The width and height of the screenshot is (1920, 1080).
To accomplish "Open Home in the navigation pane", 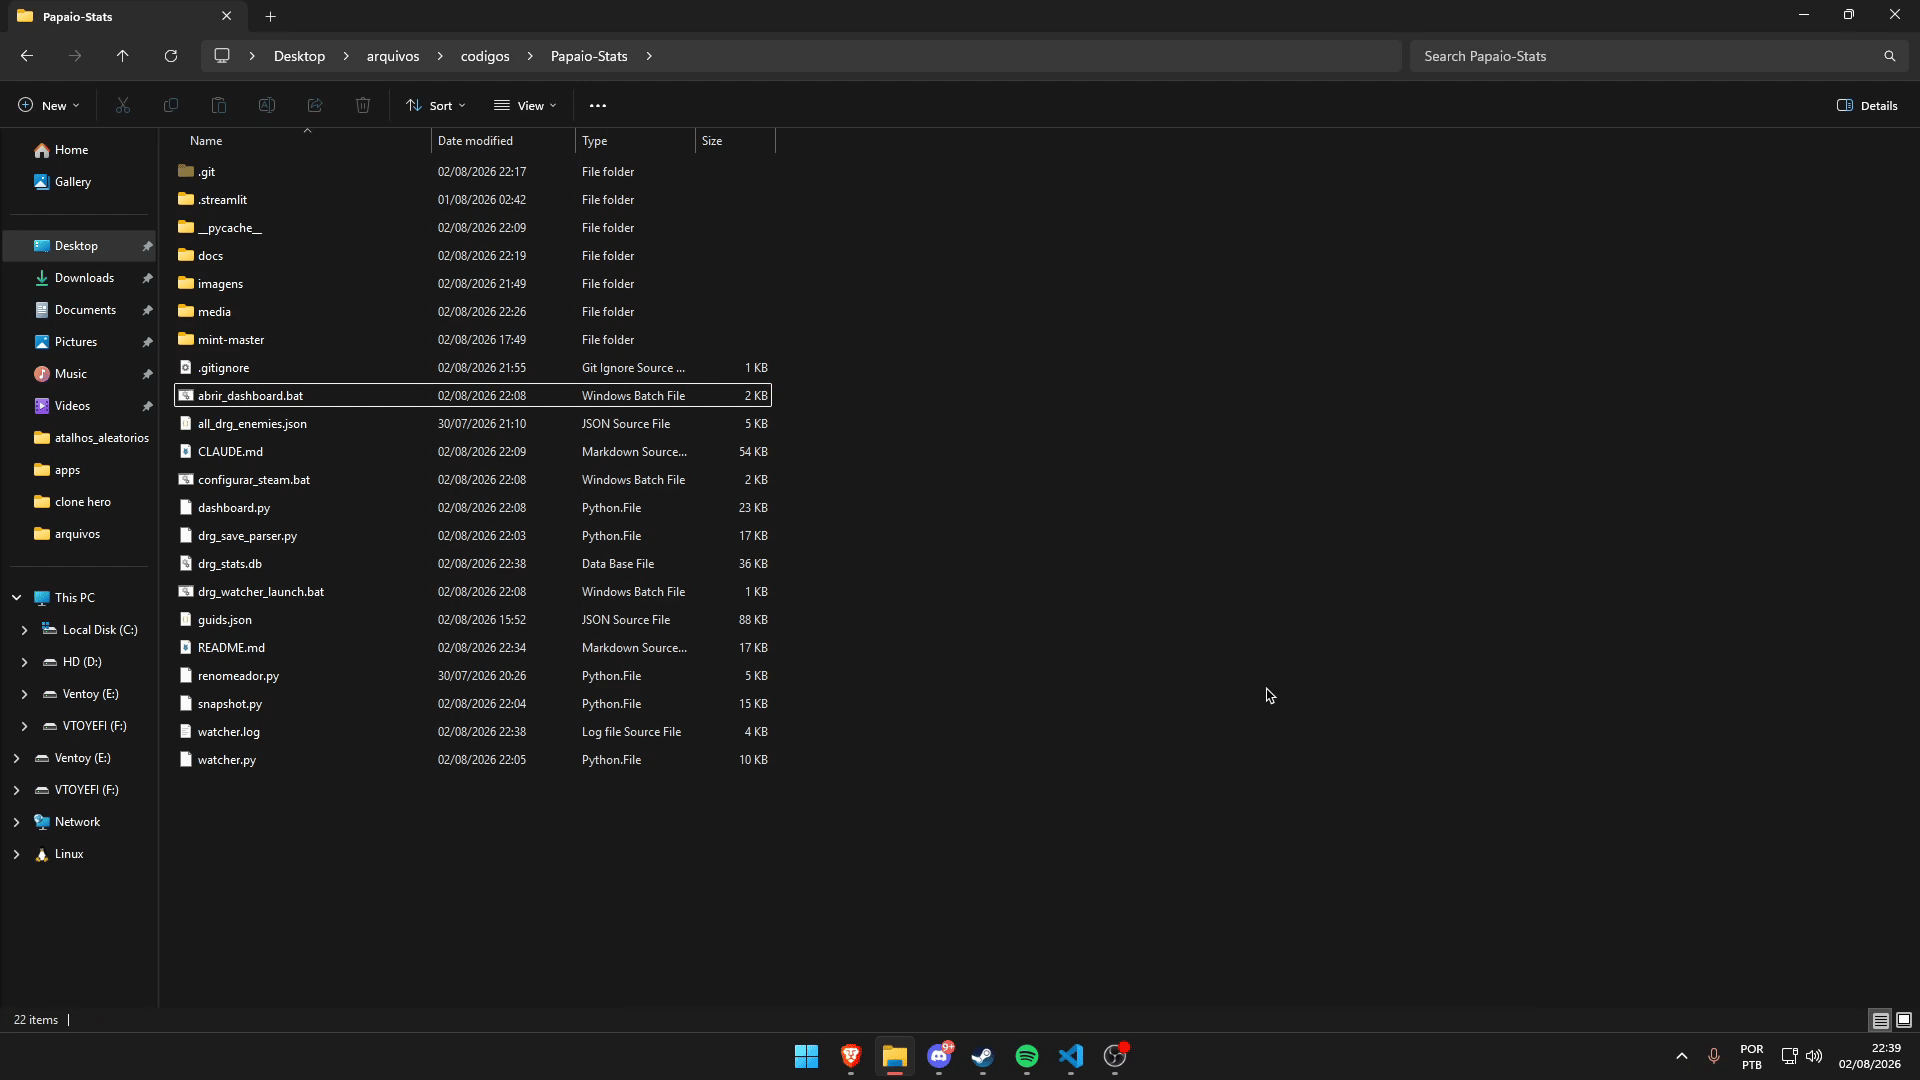I will click(x=79, y=150).
